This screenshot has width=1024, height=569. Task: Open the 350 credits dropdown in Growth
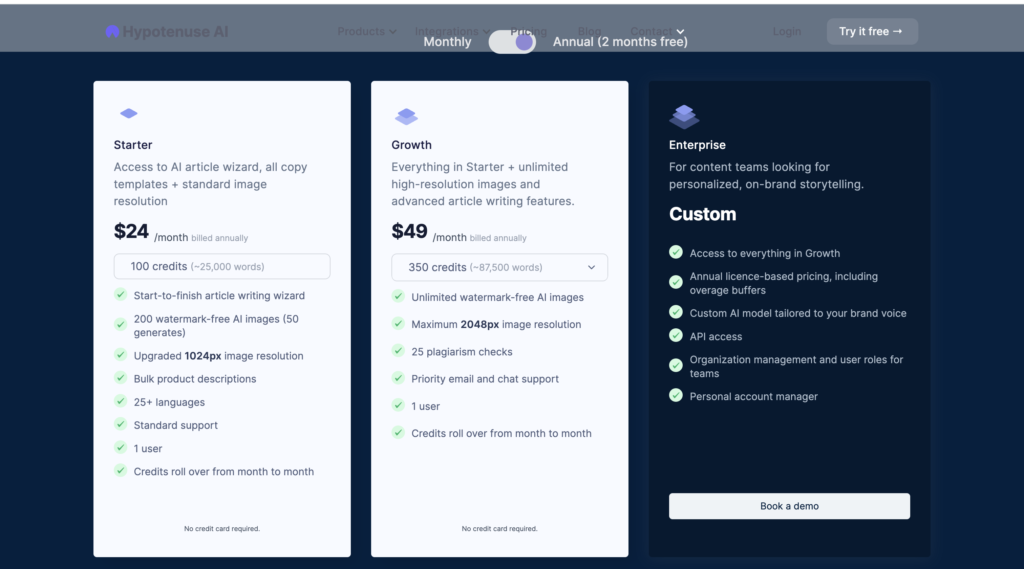click(499, 267)
